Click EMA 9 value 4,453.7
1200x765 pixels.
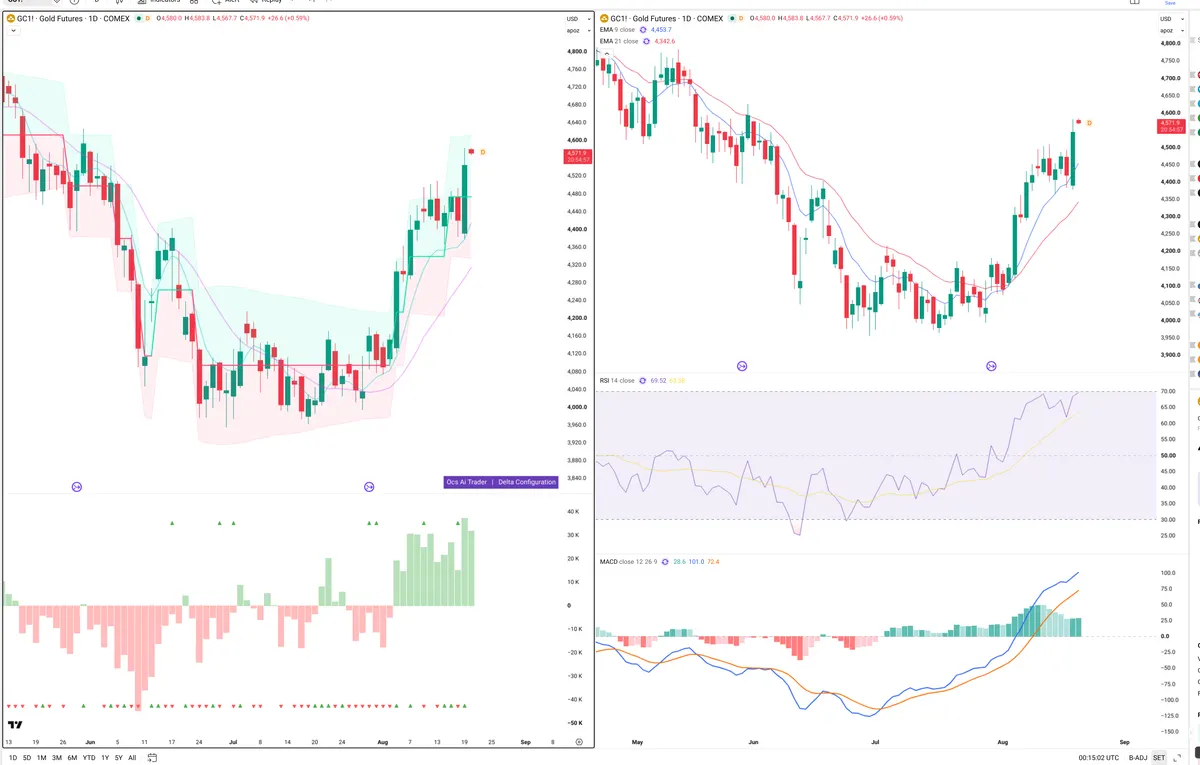662,31
